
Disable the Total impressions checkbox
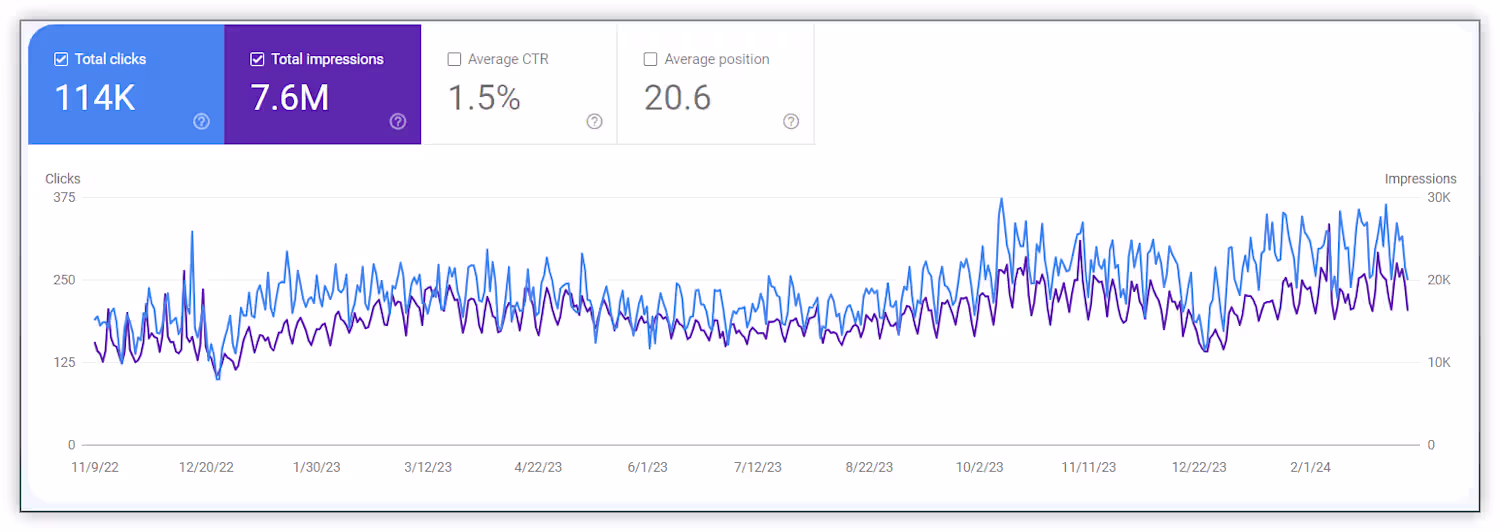pos(257,59)
